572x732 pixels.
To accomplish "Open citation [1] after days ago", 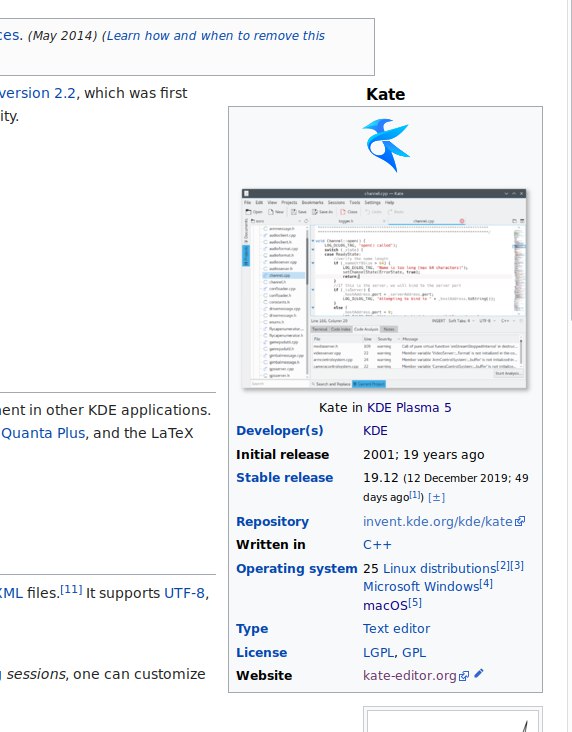I will coord(416,495).
